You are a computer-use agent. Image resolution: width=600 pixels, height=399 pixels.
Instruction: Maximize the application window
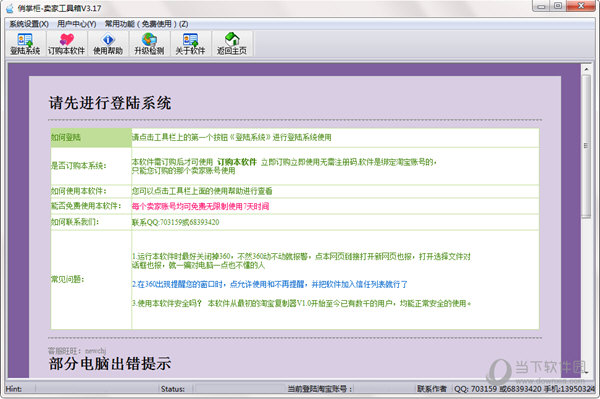[x=558, y=6]
